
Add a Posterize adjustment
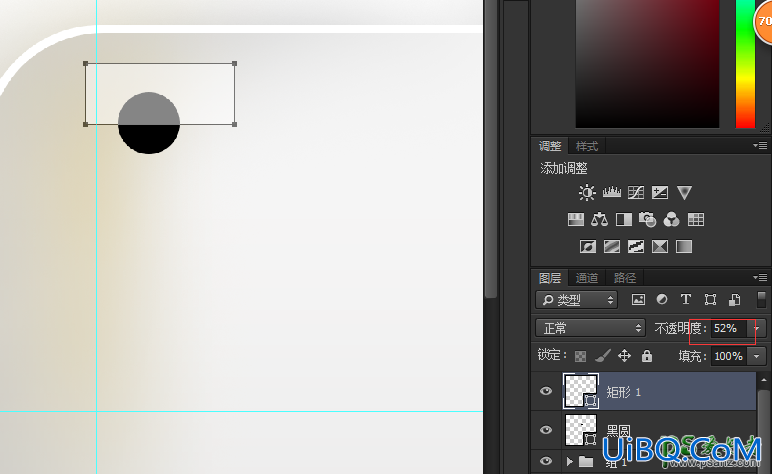point(611,246)
